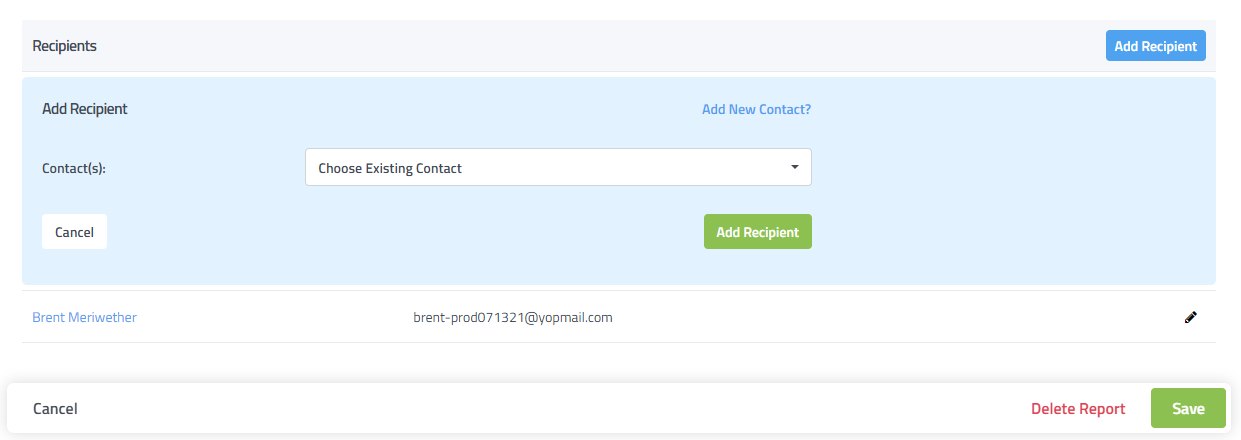Click the Recipients section title

click(x=64, y=46)
